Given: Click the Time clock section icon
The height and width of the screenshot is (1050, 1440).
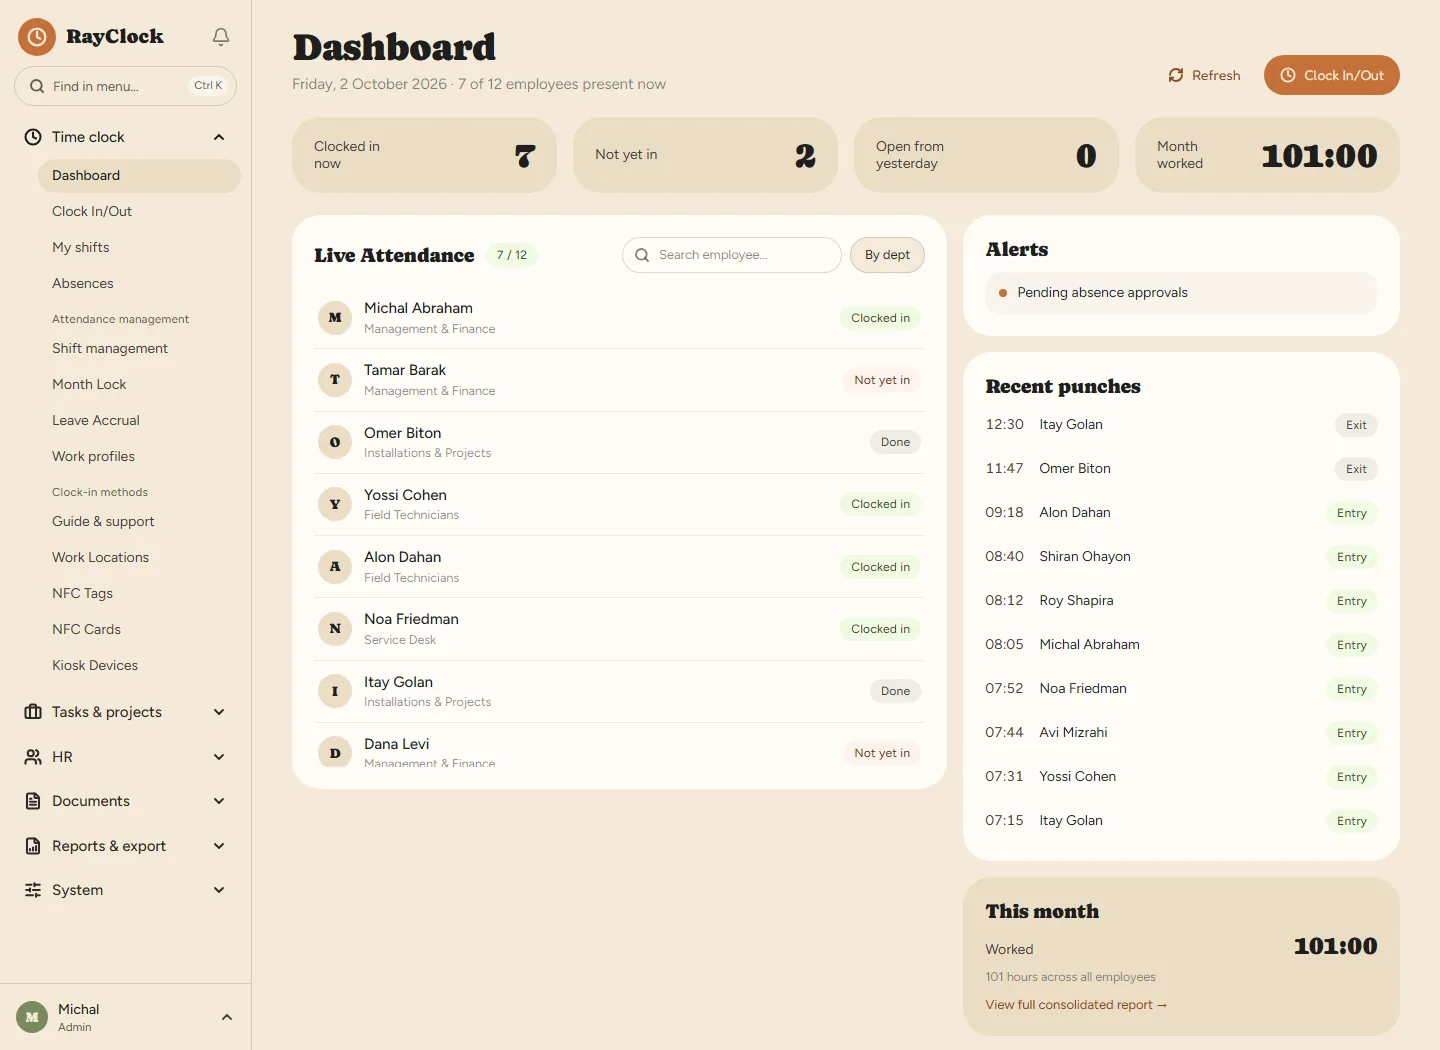Looking at the screenshot, I should (x=33, y=137).
